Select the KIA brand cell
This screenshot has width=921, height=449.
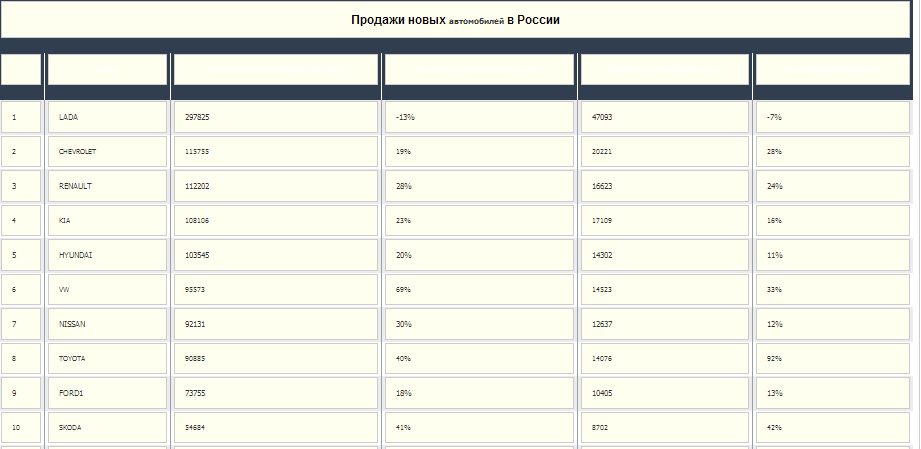pyautogui.click(x=107, y=220)
